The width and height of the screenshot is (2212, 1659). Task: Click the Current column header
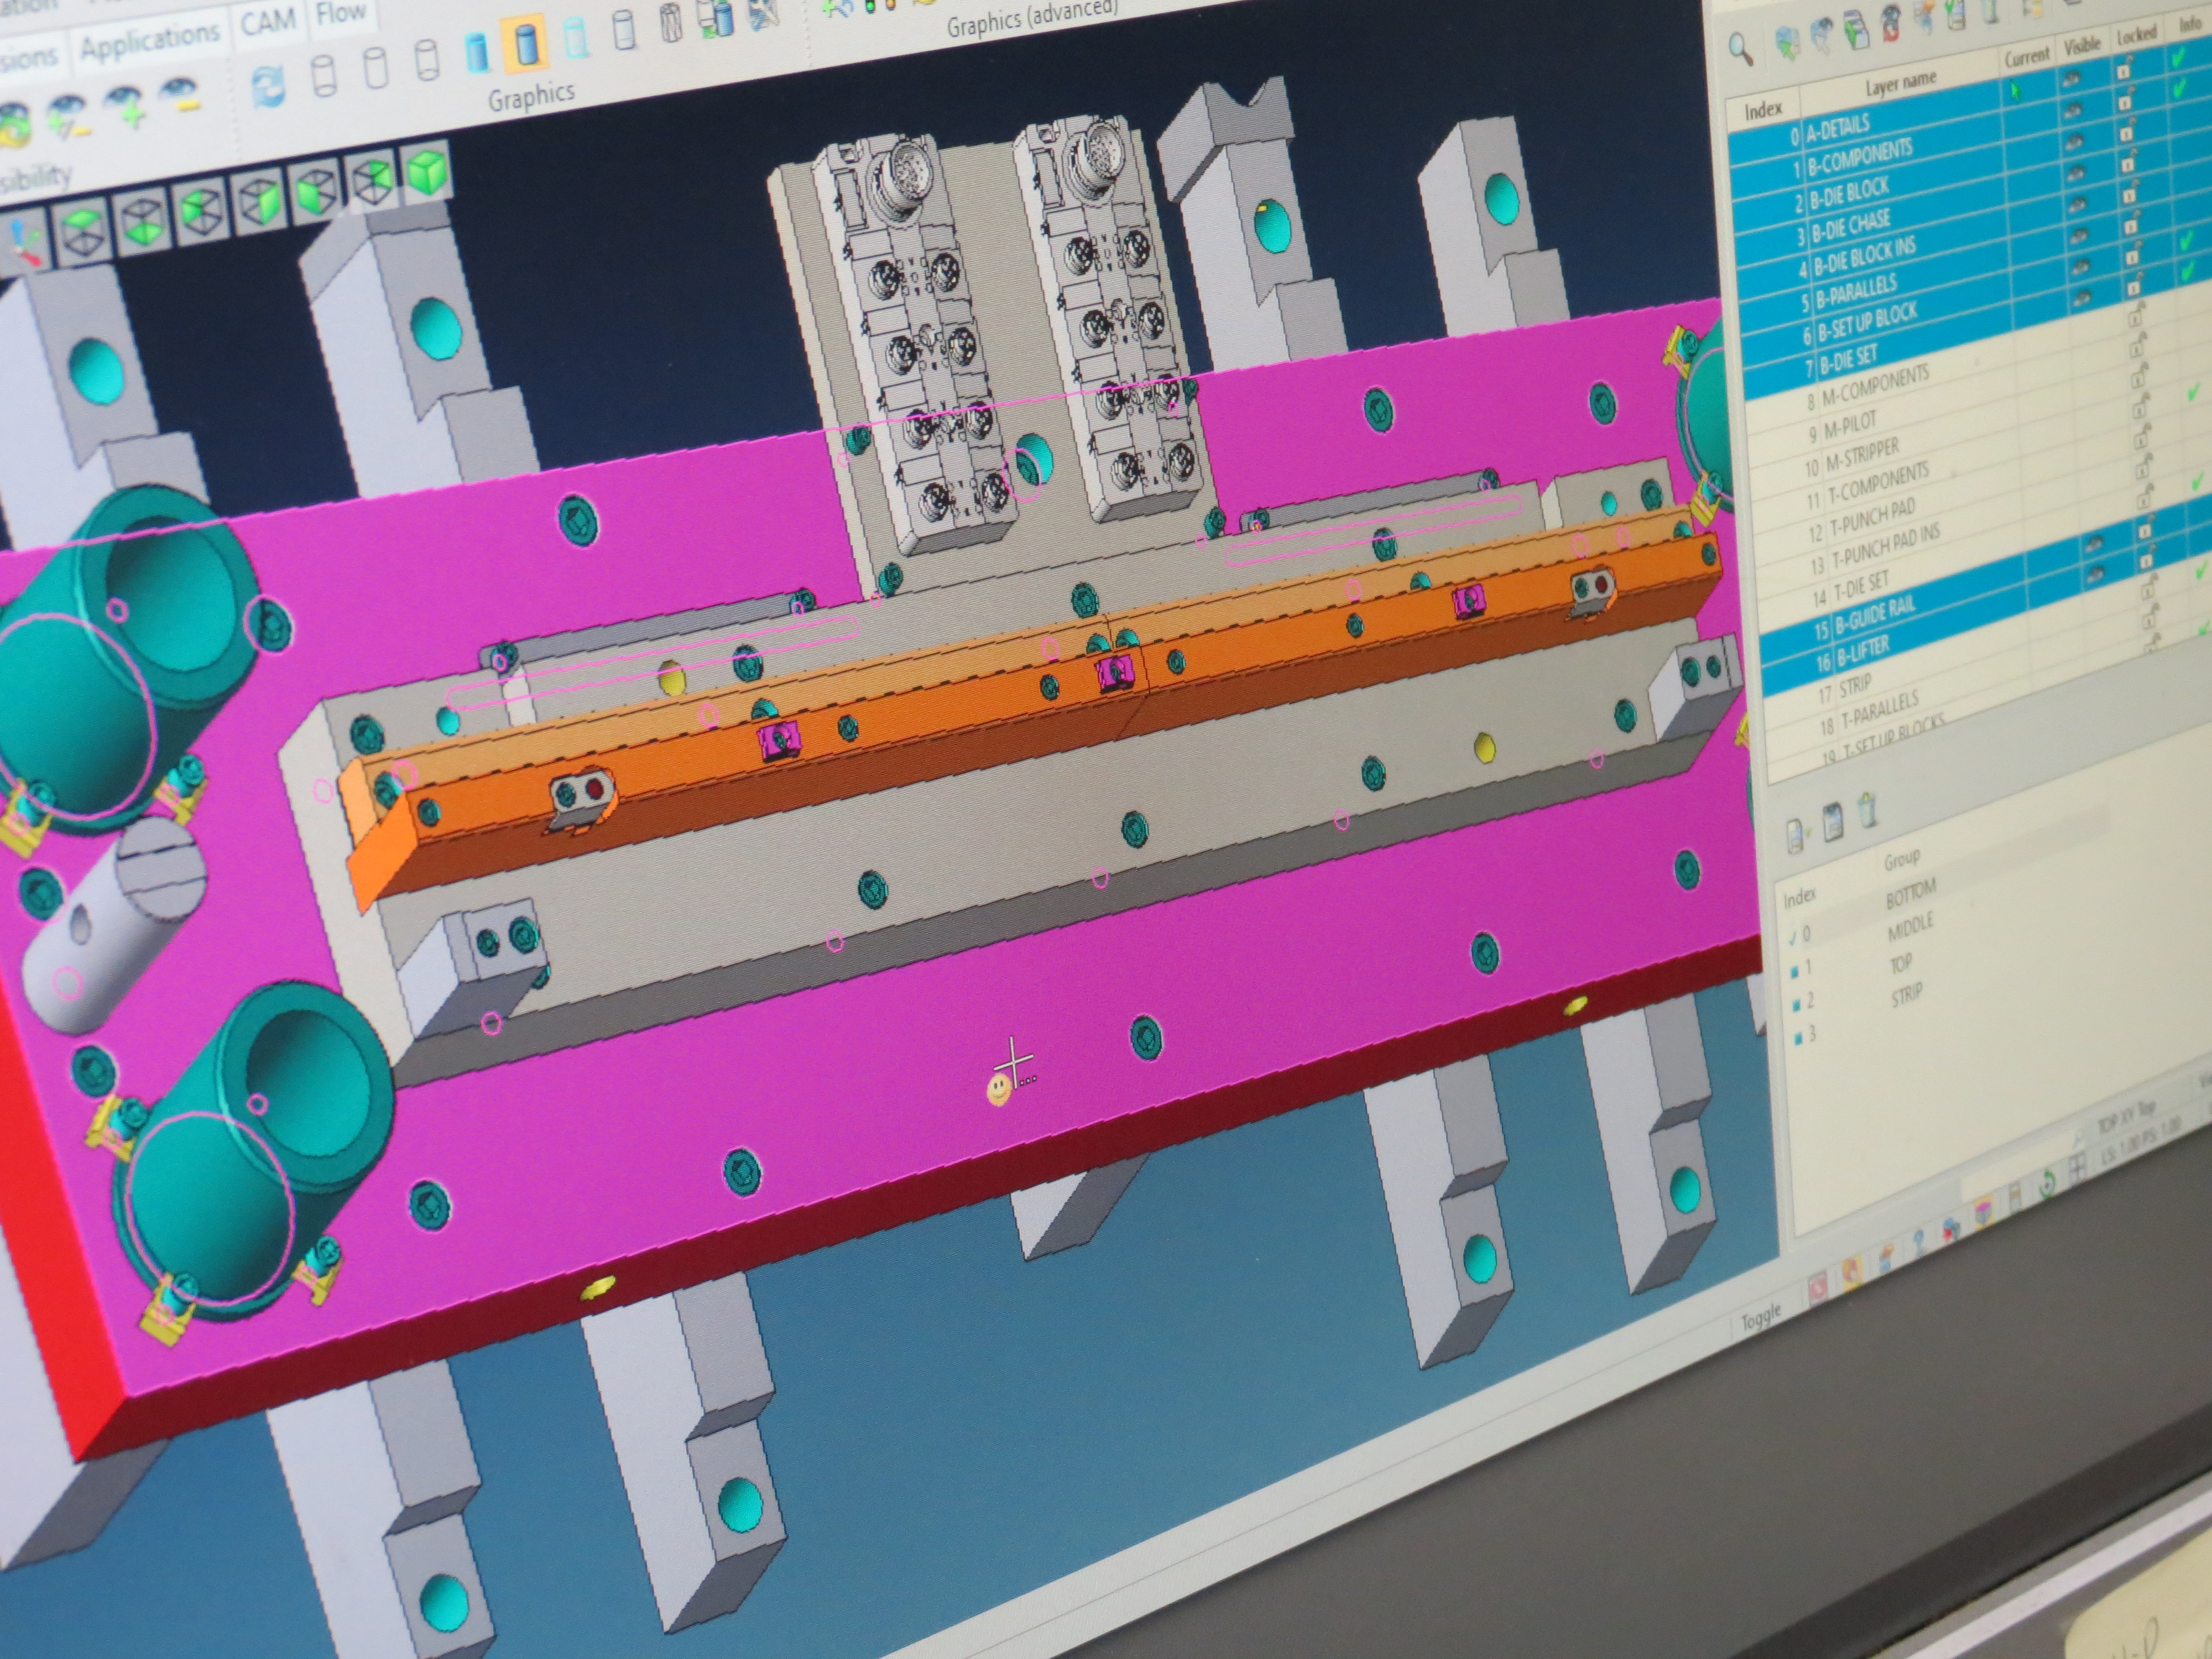coord(2028,57)
